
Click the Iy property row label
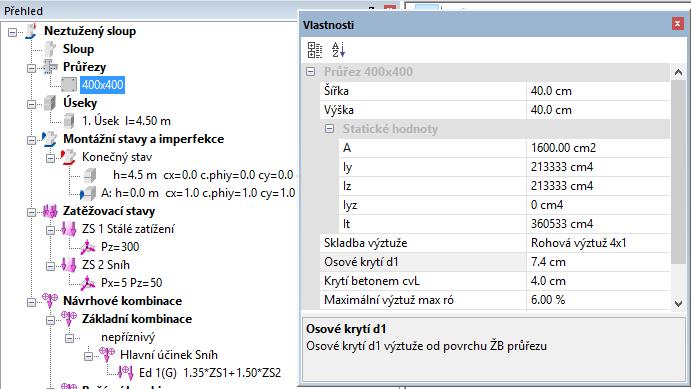[x=348, y=167]
